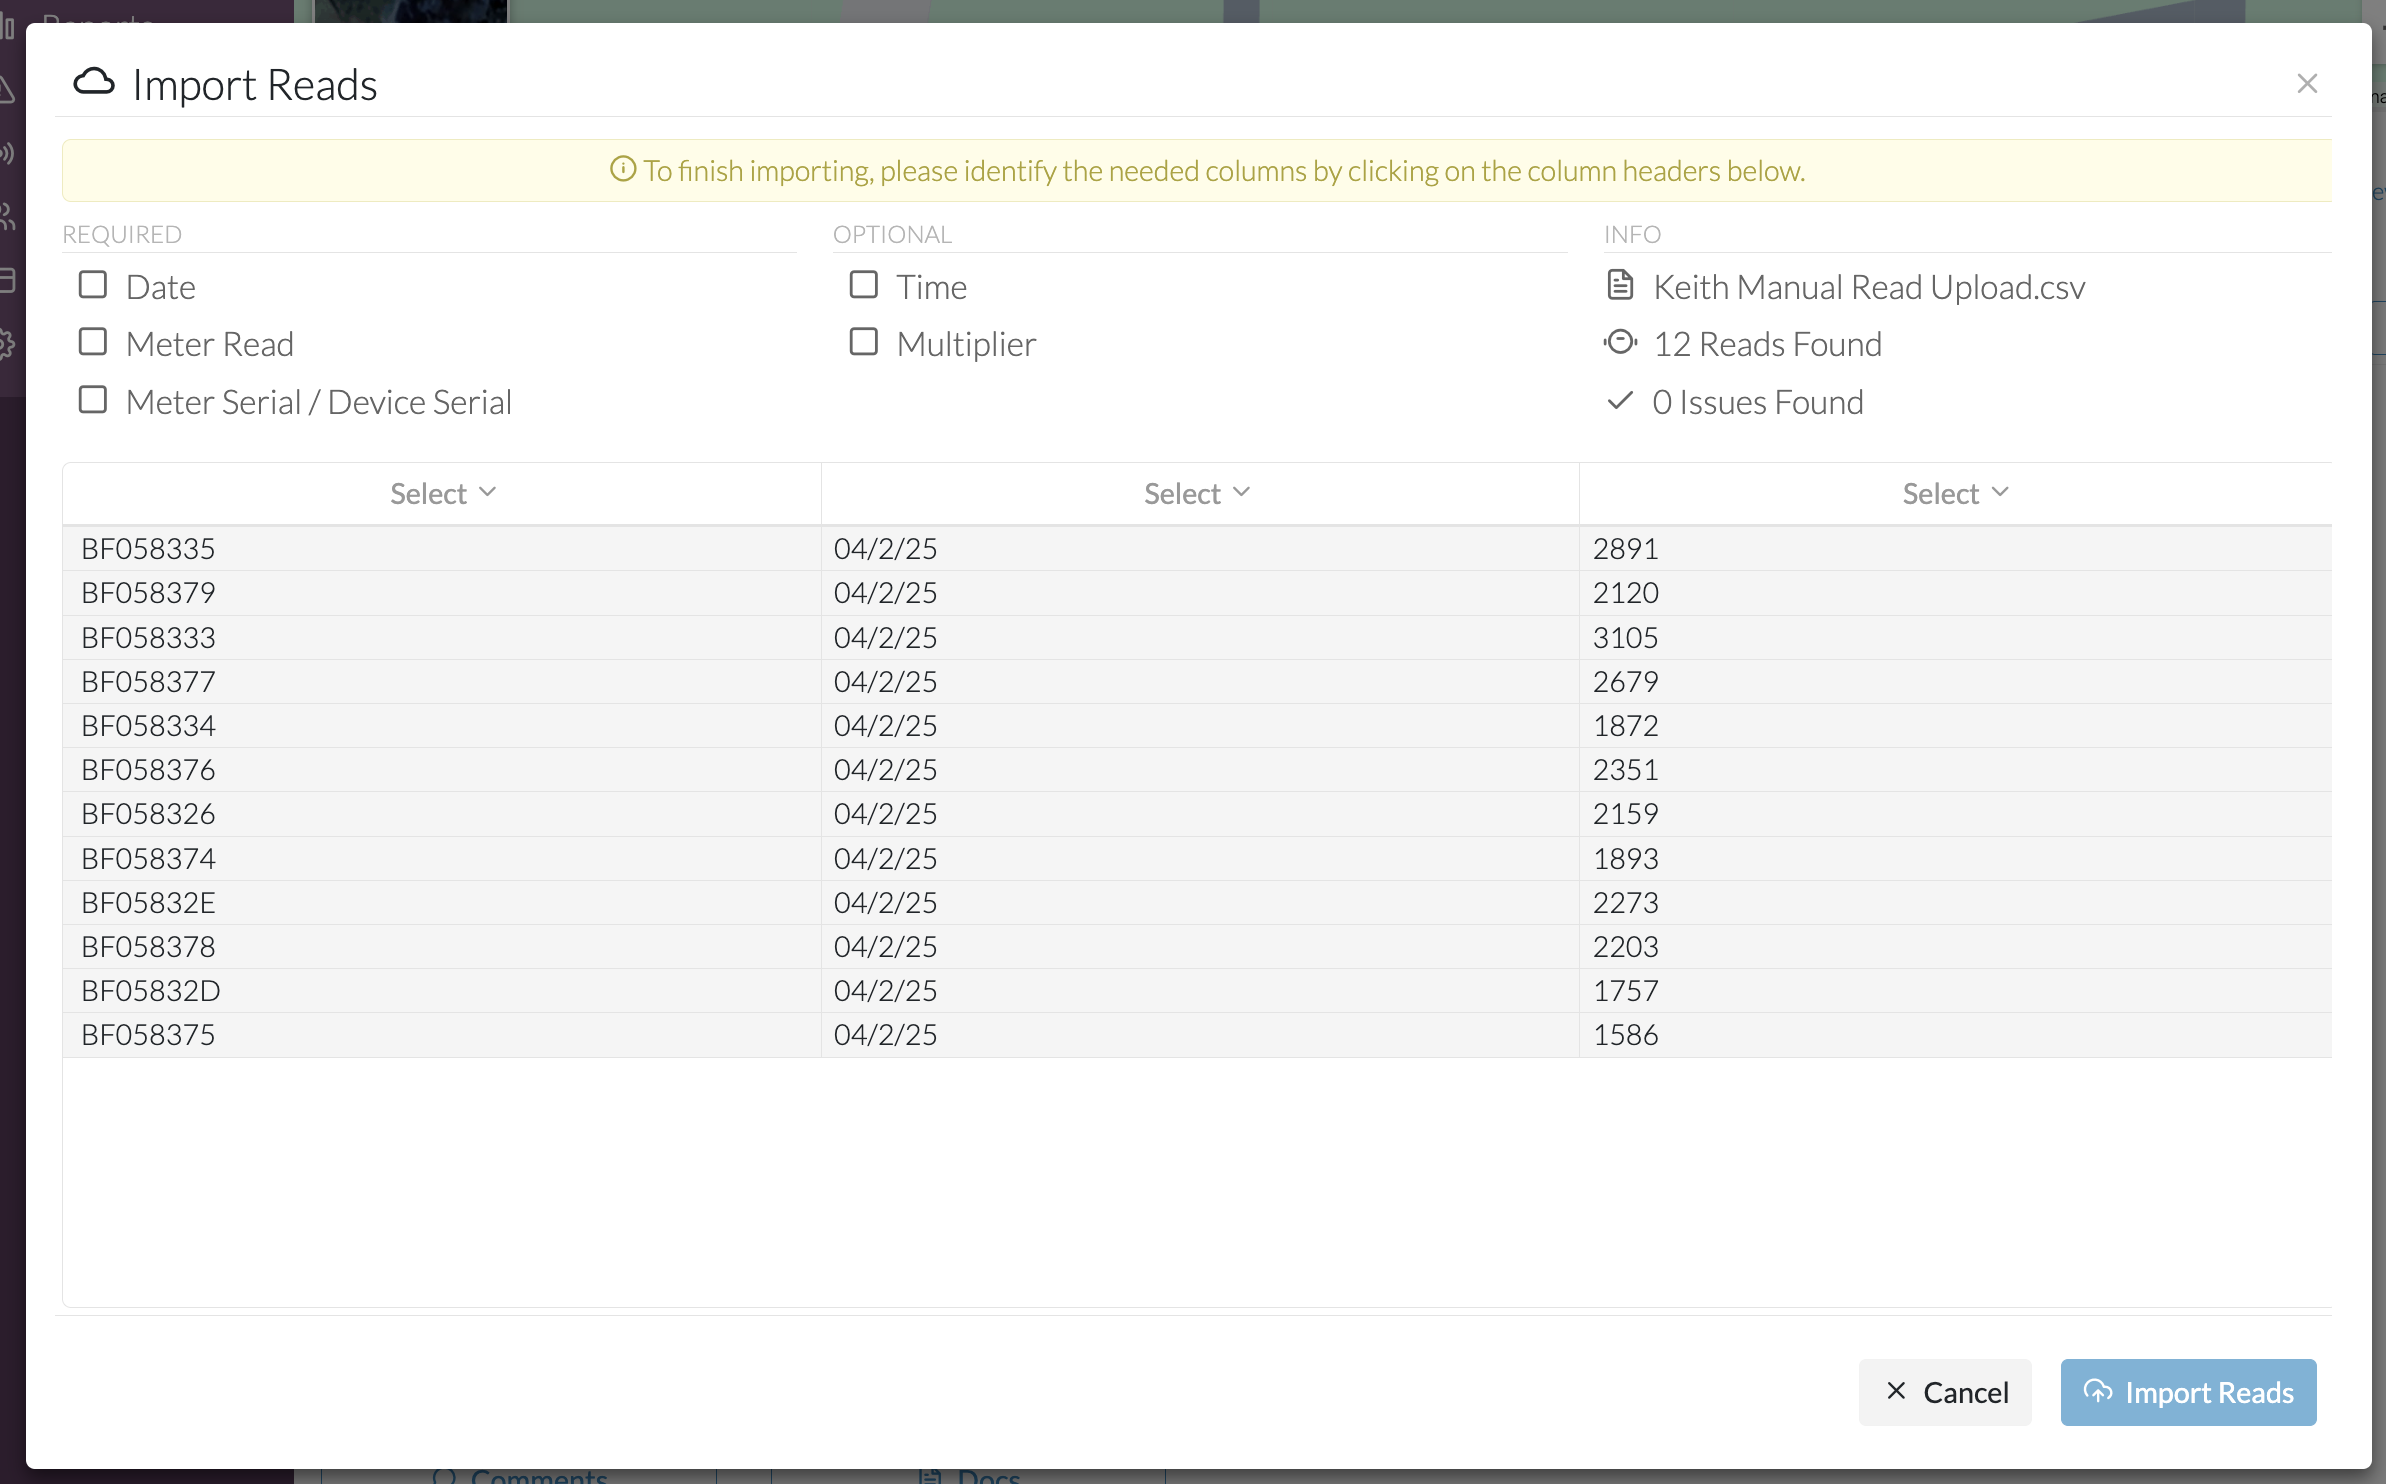
Task: Tick Meter Serial / Device Serial checkbox
Action: [93, 400]
